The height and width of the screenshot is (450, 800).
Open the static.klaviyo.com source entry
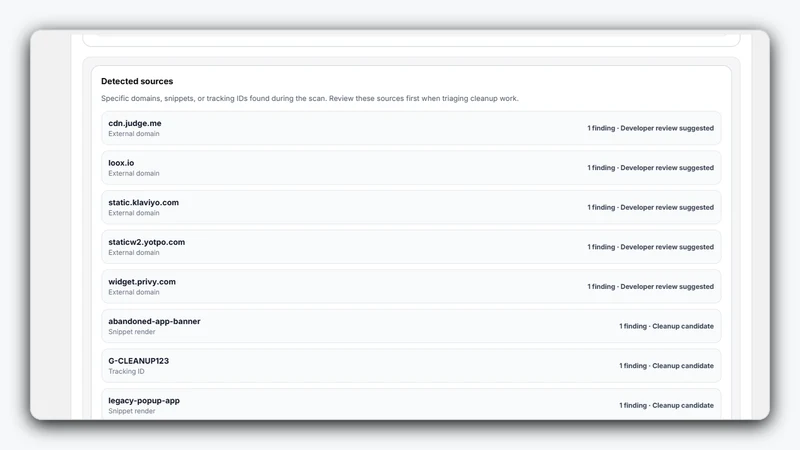point(411,207)
